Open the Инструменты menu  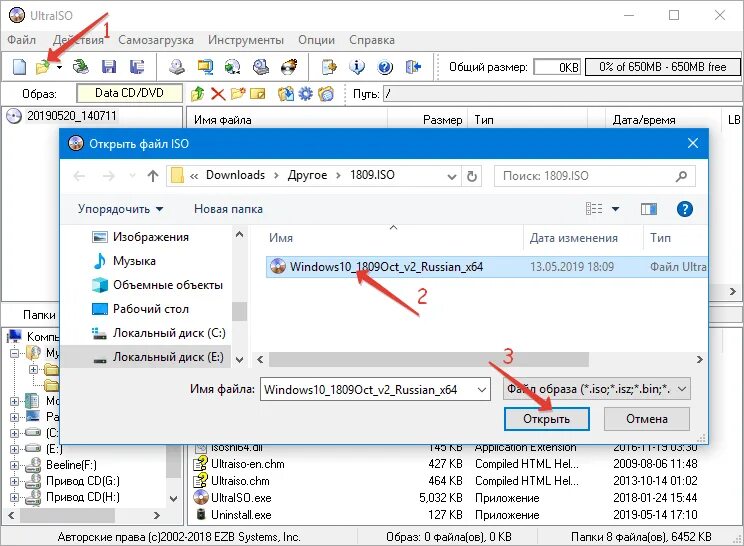pyautogui.click(x=246, y=40)
